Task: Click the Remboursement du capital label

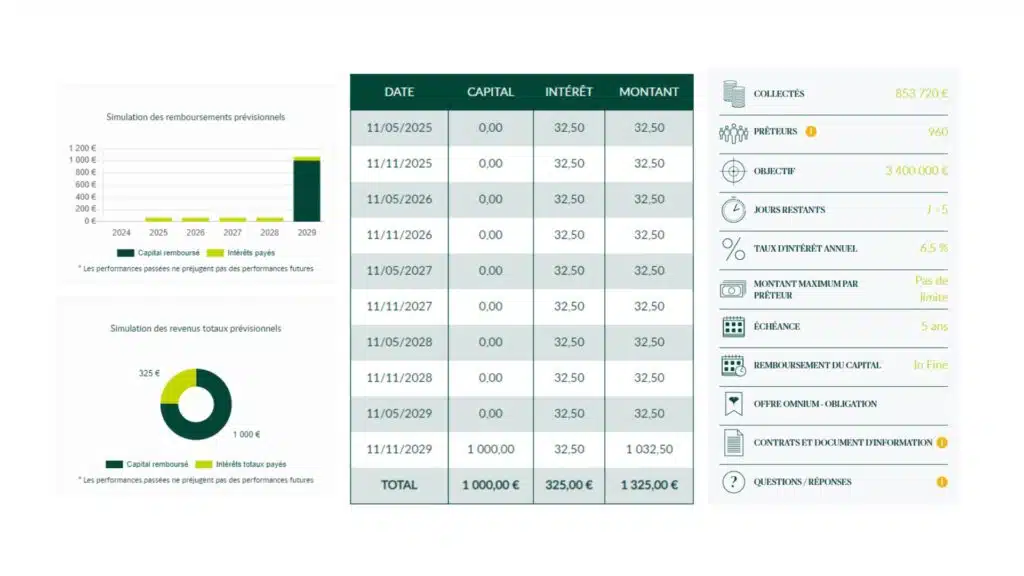Action: (x=817, y=366)
